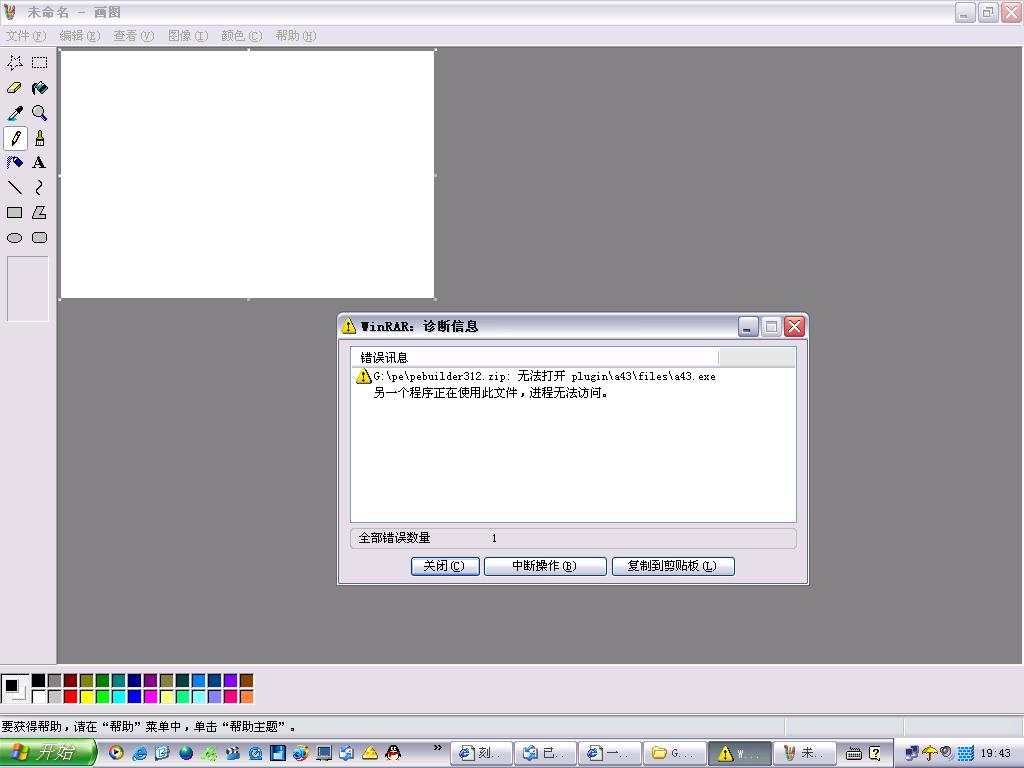The image size is (1024, 768).
Task: Pick the navy blue color swatch
Action: [x=135, y=680]
